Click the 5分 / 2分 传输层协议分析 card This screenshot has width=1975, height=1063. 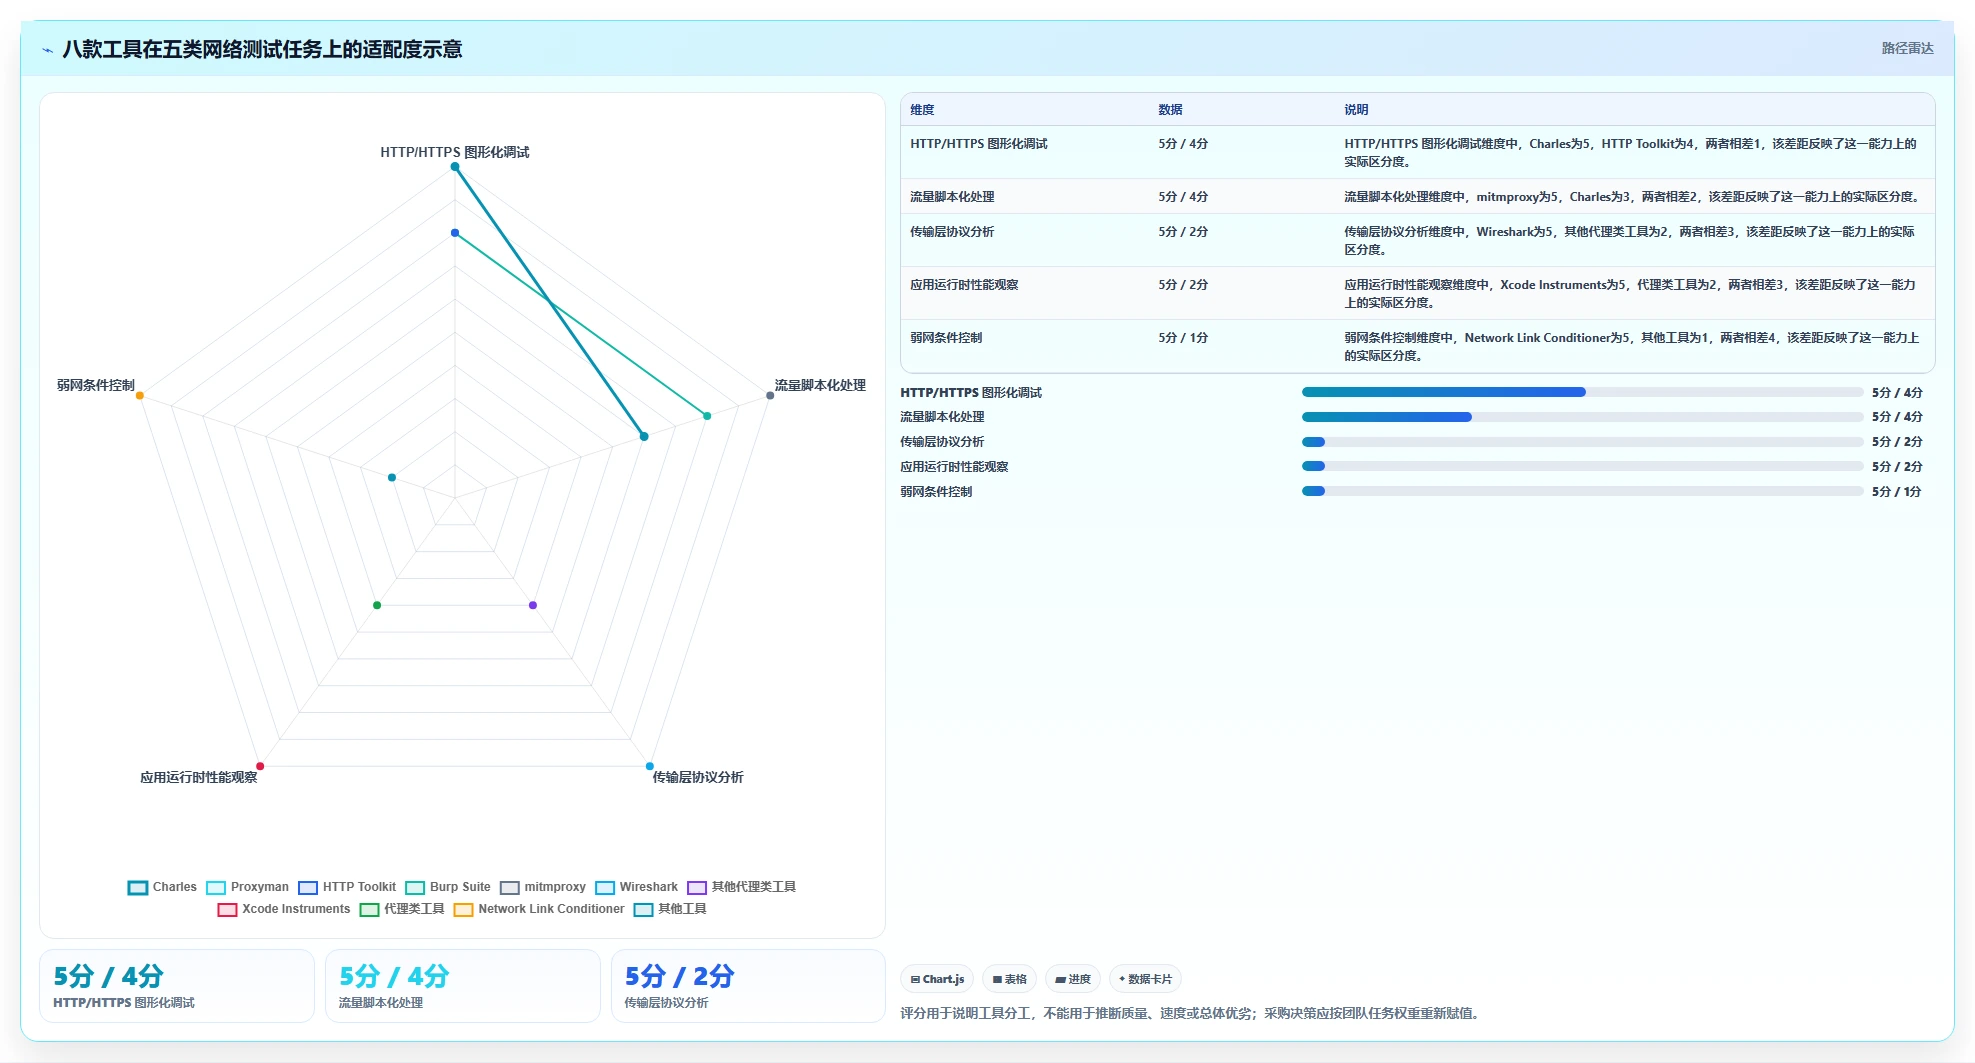749,986
